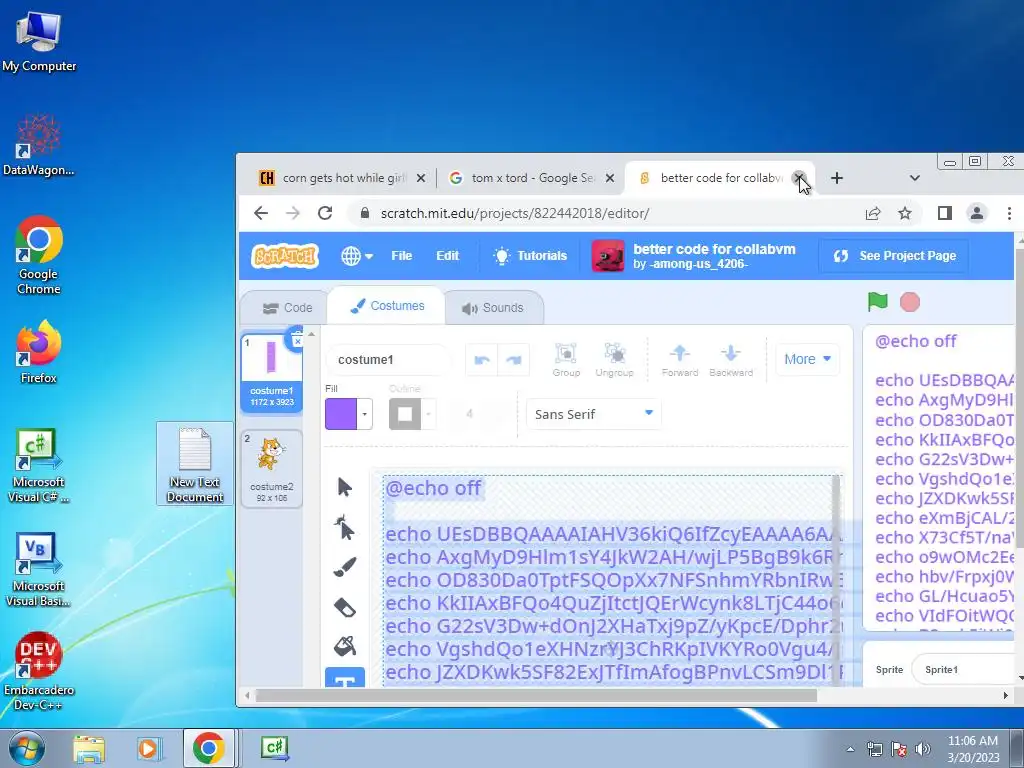Open Chrome three-dot menu
This screenshot has width=1024, height=768.
click(x=1009, y=213)
